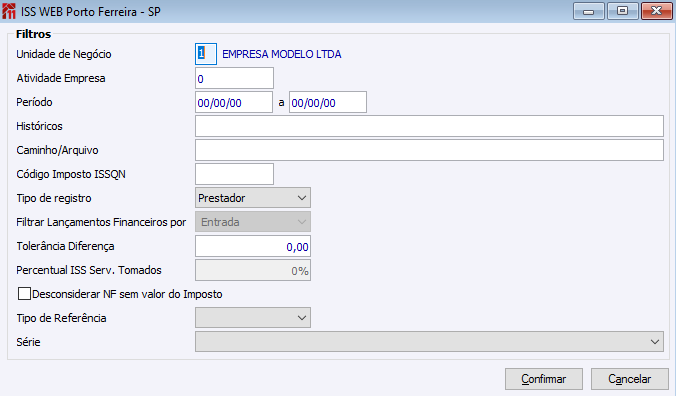Confirm the filters with the Confirmar button
Screen dimensions: 676x396
[x=544, y=379]
